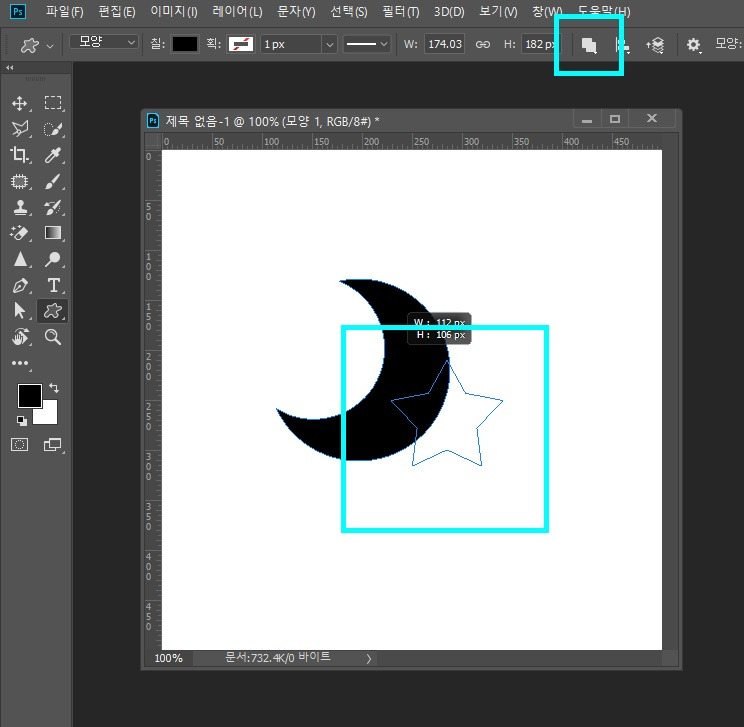Toggle the width-height link icon
This screenshot has height=727, width=744.
tap(483, 44)
